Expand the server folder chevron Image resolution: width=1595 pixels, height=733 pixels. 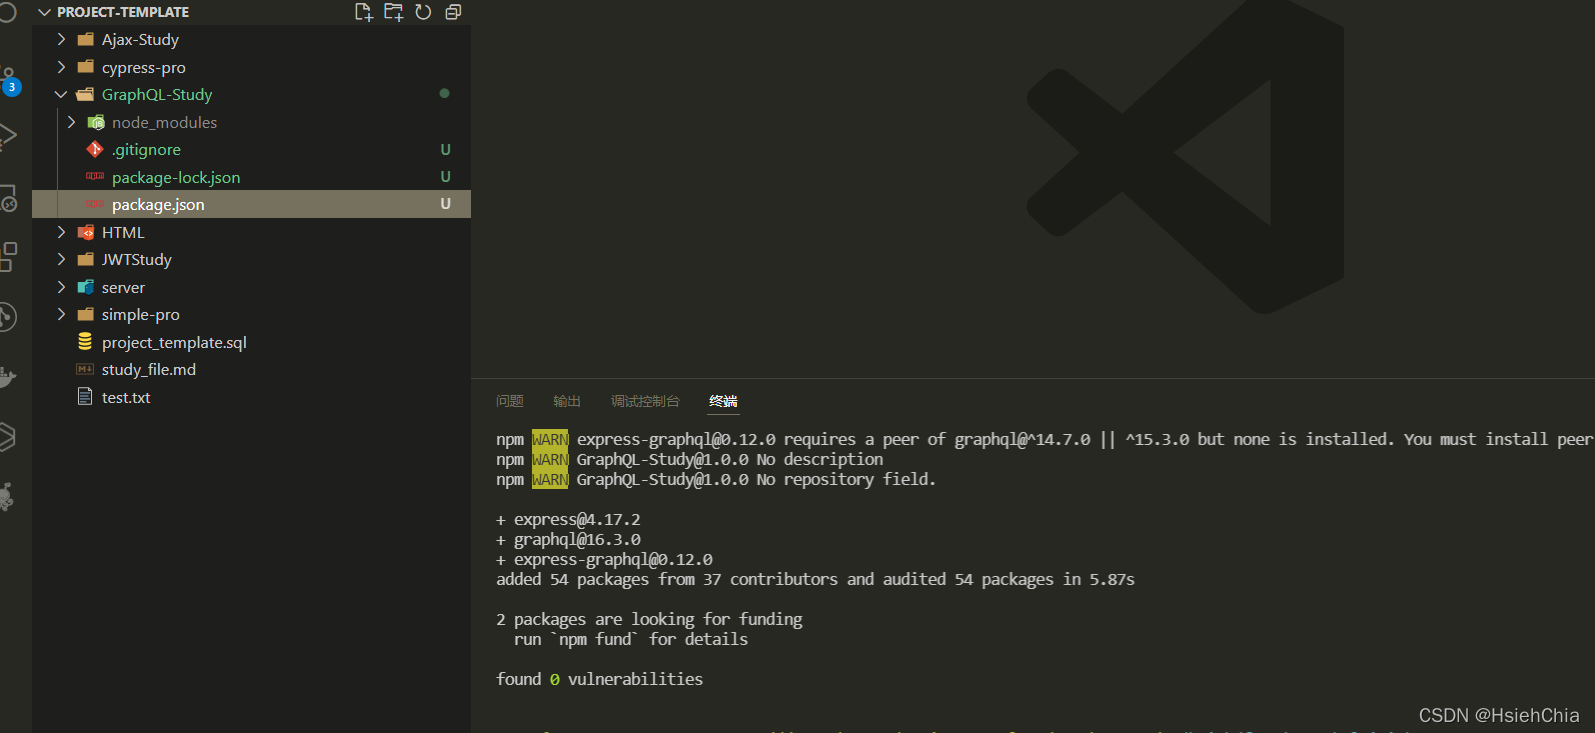coord(61,287)
